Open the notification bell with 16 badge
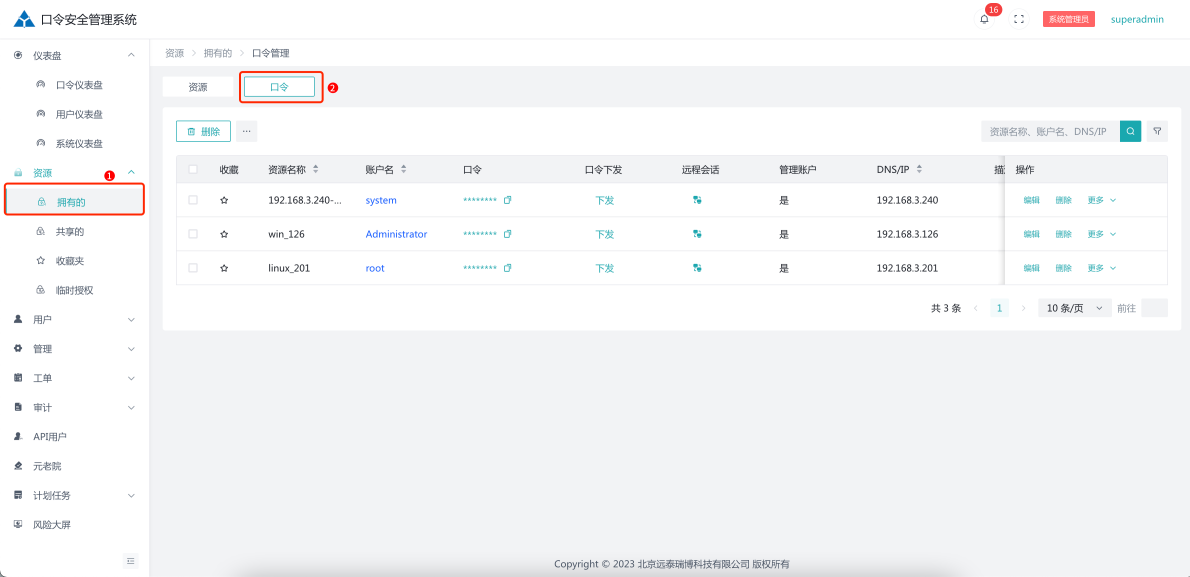Image resolution: width=1190 pixels, height=577 pixels. coord(984,19)
